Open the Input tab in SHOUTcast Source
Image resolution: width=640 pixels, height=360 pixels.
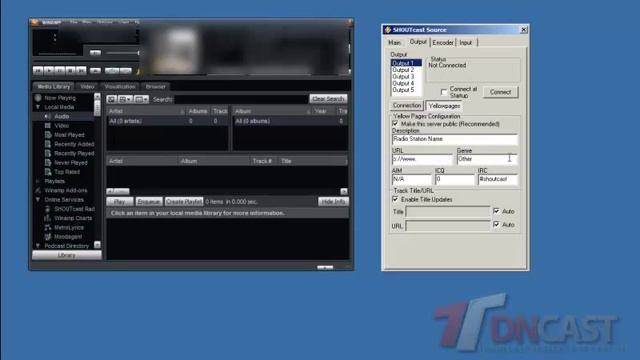coord(466,42)
